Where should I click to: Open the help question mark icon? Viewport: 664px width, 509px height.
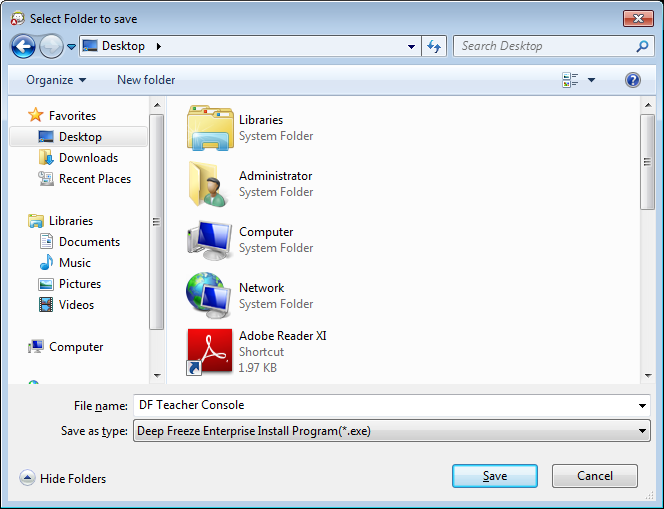(632, 80)
